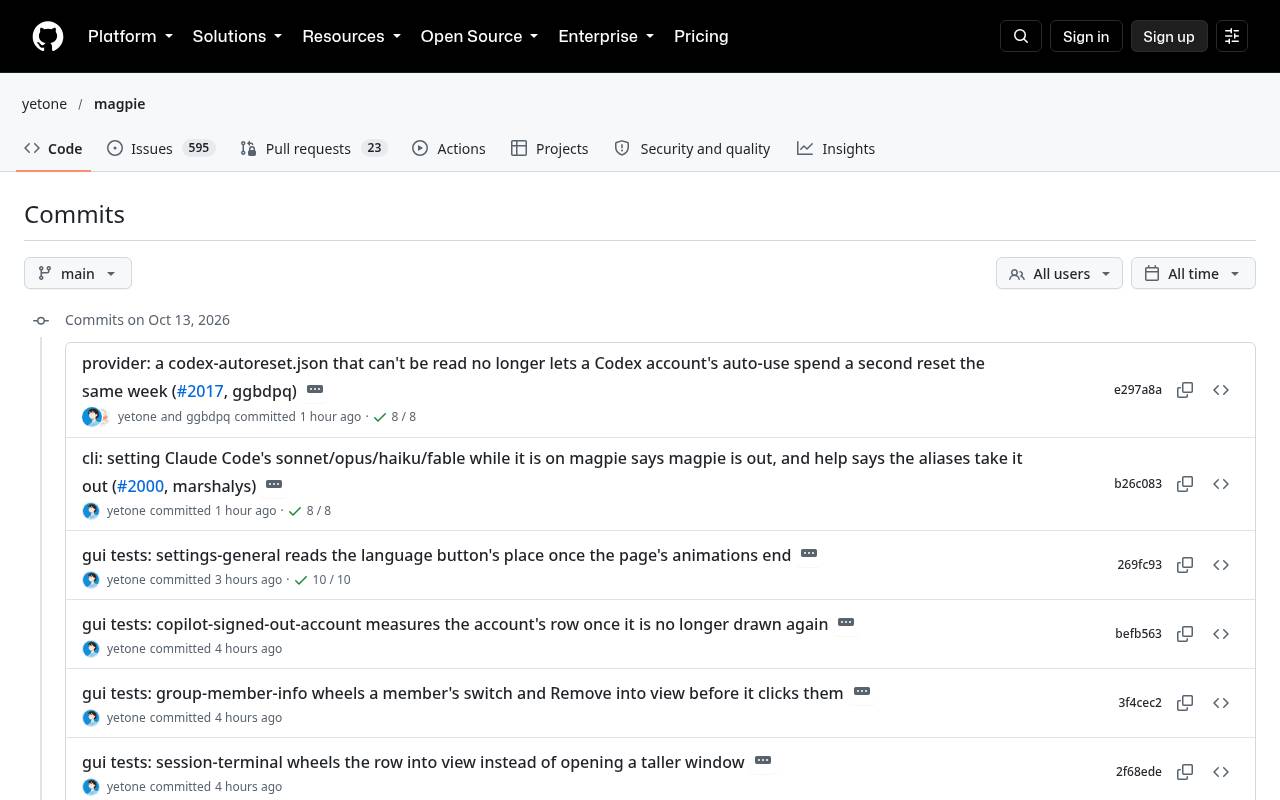Browse repository at commit b26c083
Image resolution: width=1280 pixels, height=800 pixels.
coord(1221,484)
